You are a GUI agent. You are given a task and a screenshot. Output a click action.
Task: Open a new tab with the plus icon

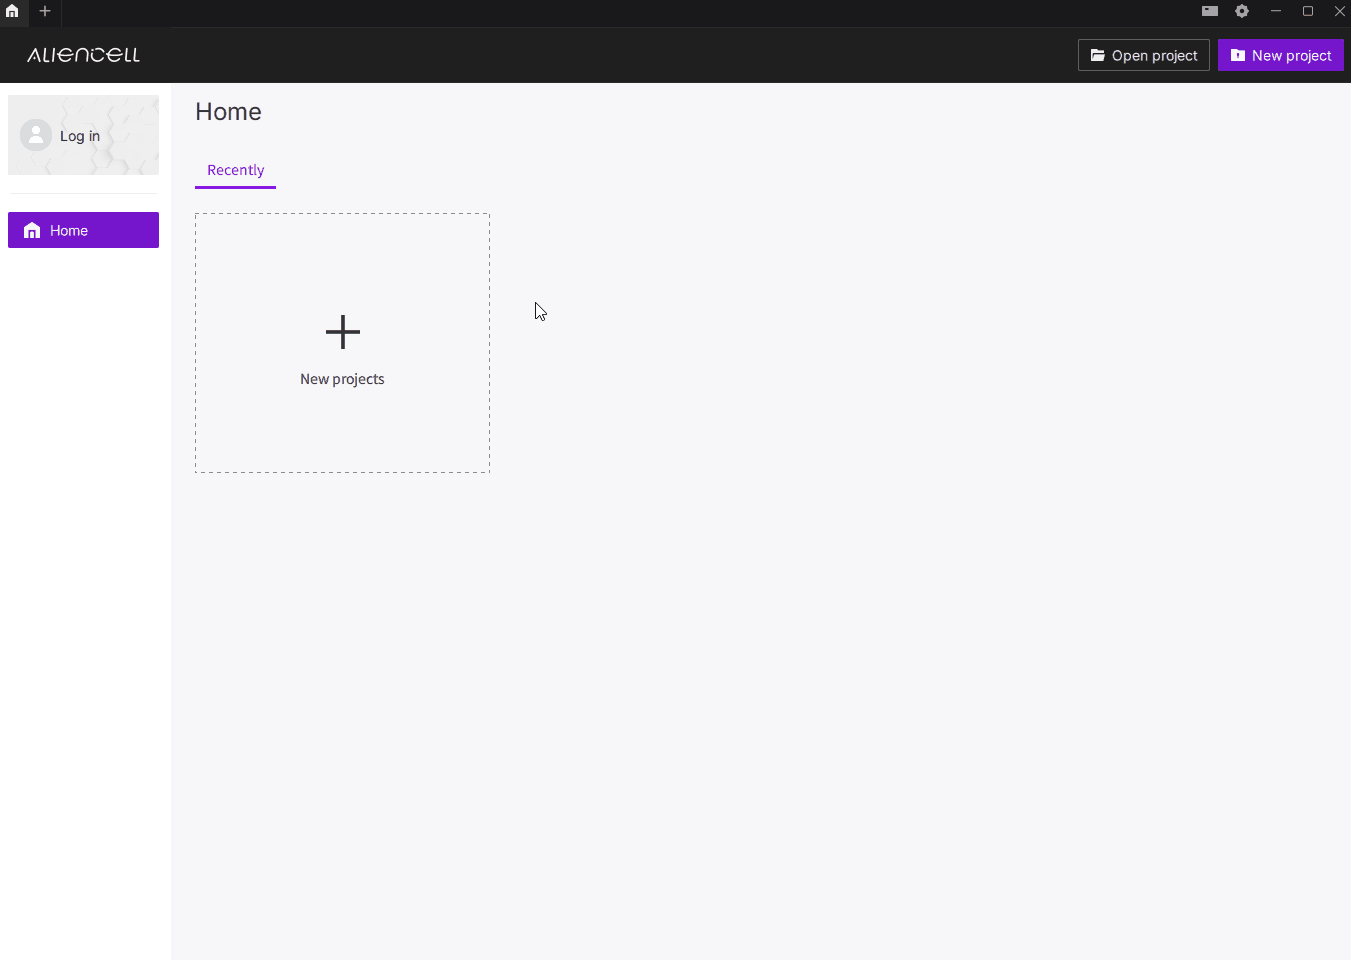pos(45,11)
